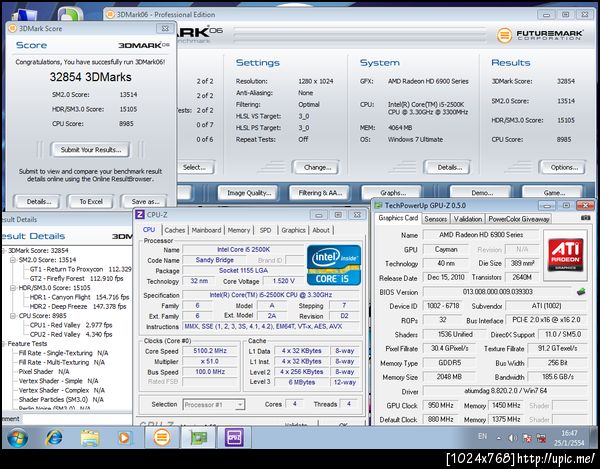Viewport: 600px width, 469px height.
Task: Click the To Excel button
Action: [91, 201]
